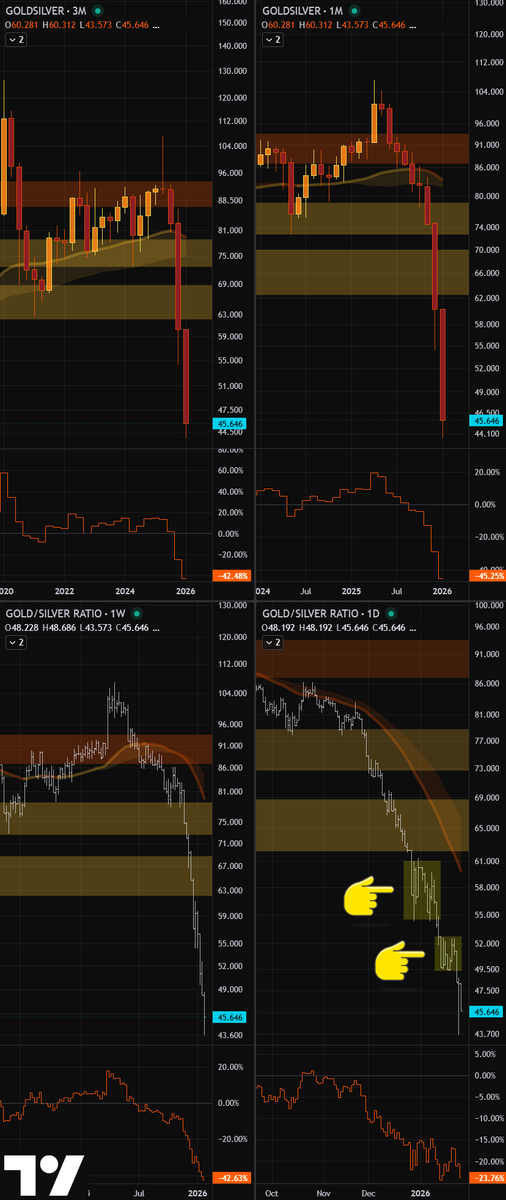The image size is (506, 1200).
Task: Click the O60.281 open value in 3M chart
Action: [x=24, y=24]
